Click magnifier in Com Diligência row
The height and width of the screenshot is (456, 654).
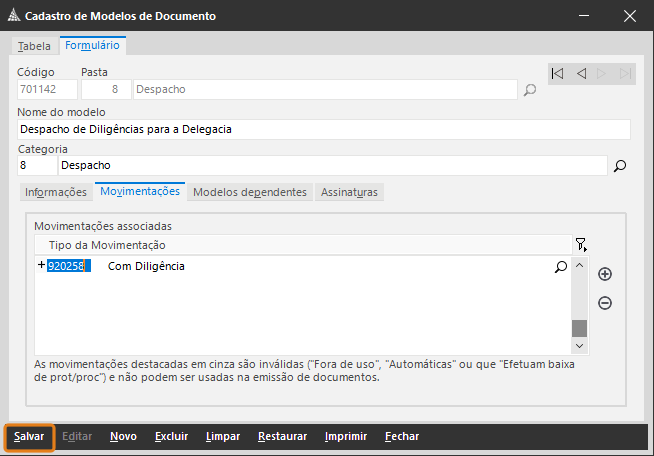tap(561, 267)
